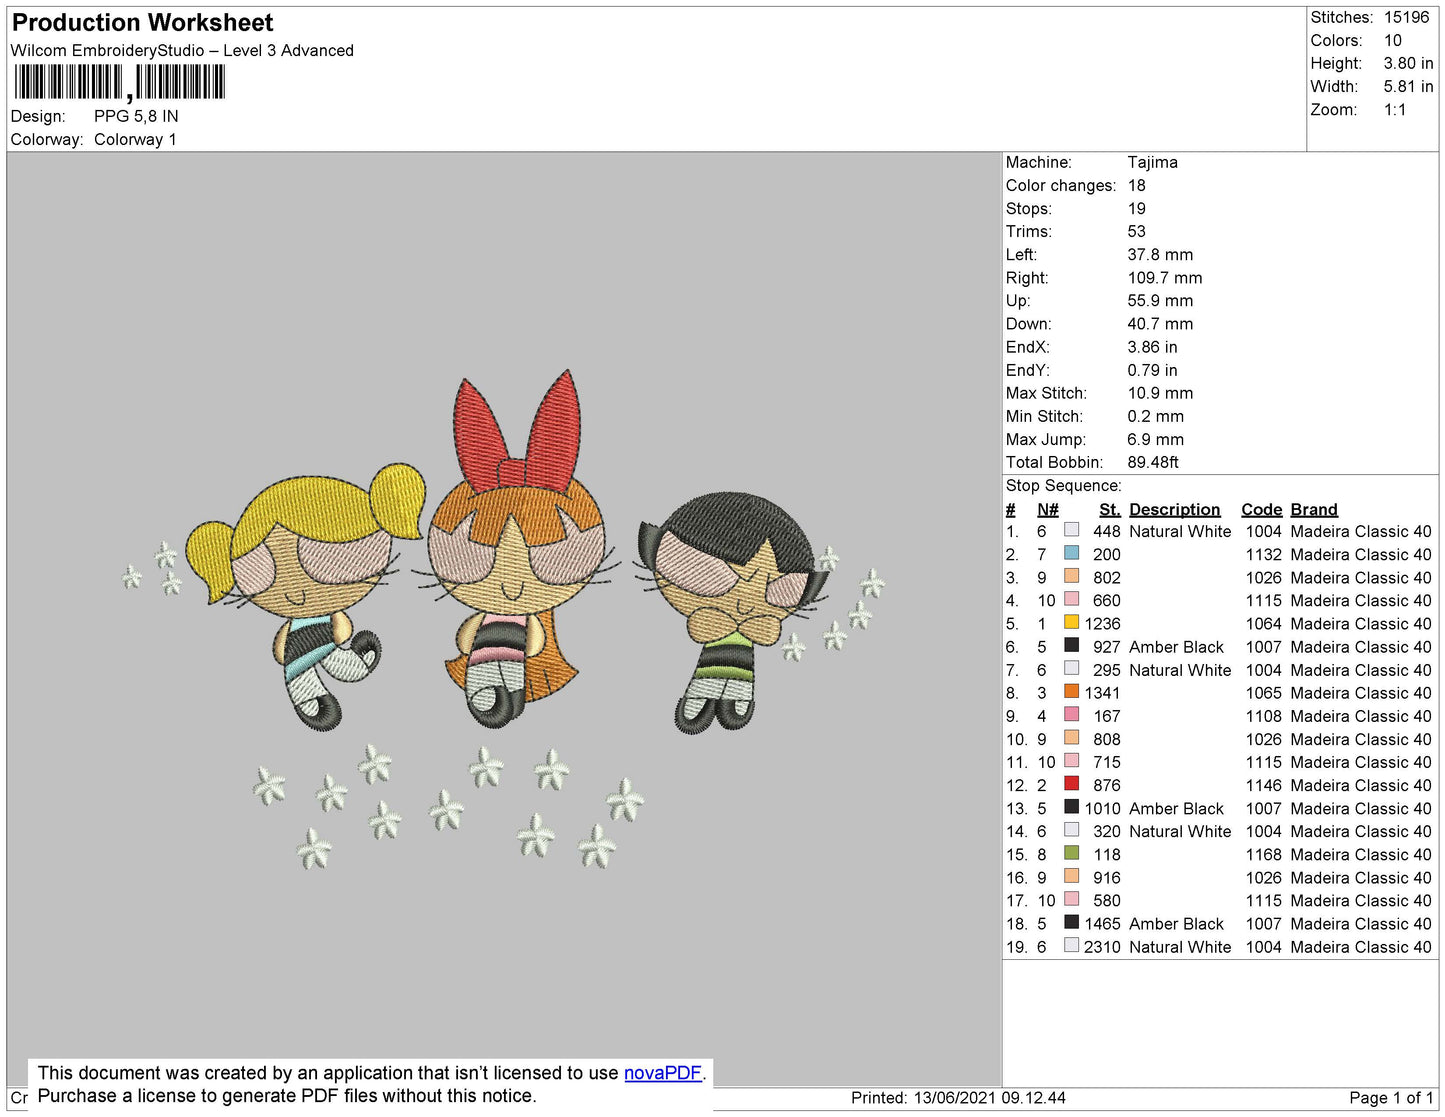Click the Amber Black swatch in row 6
Image resolution: width=1445 pixels, height=1117 pixels.
(x=1072, y=645)
